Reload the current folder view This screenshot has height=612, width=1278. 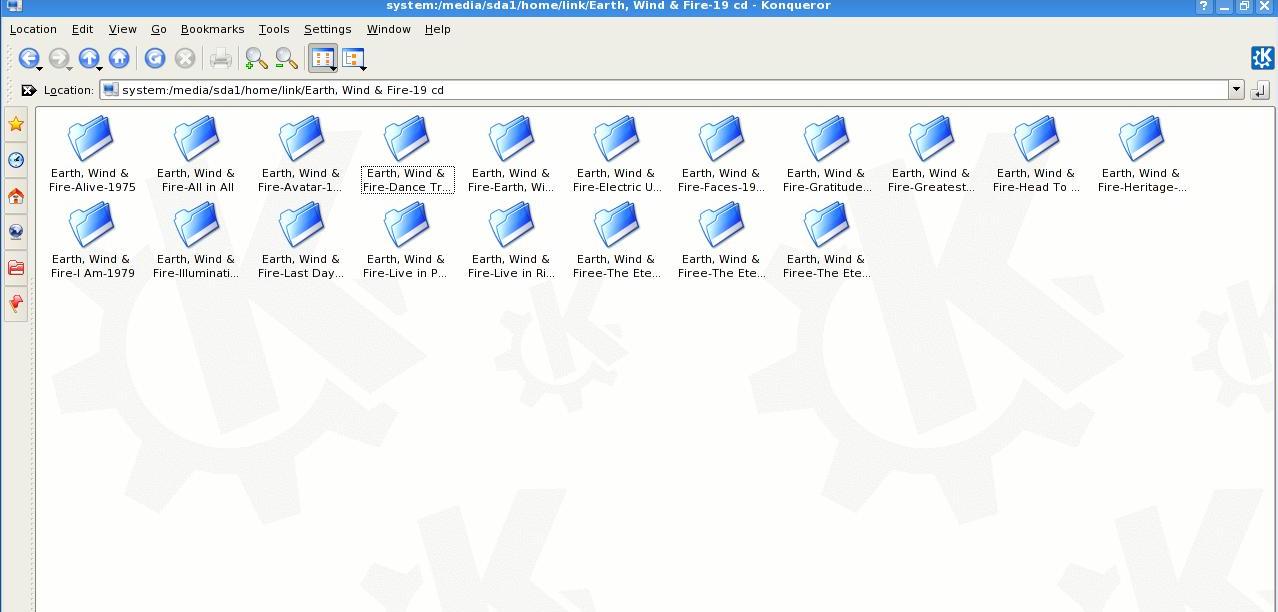155,58
